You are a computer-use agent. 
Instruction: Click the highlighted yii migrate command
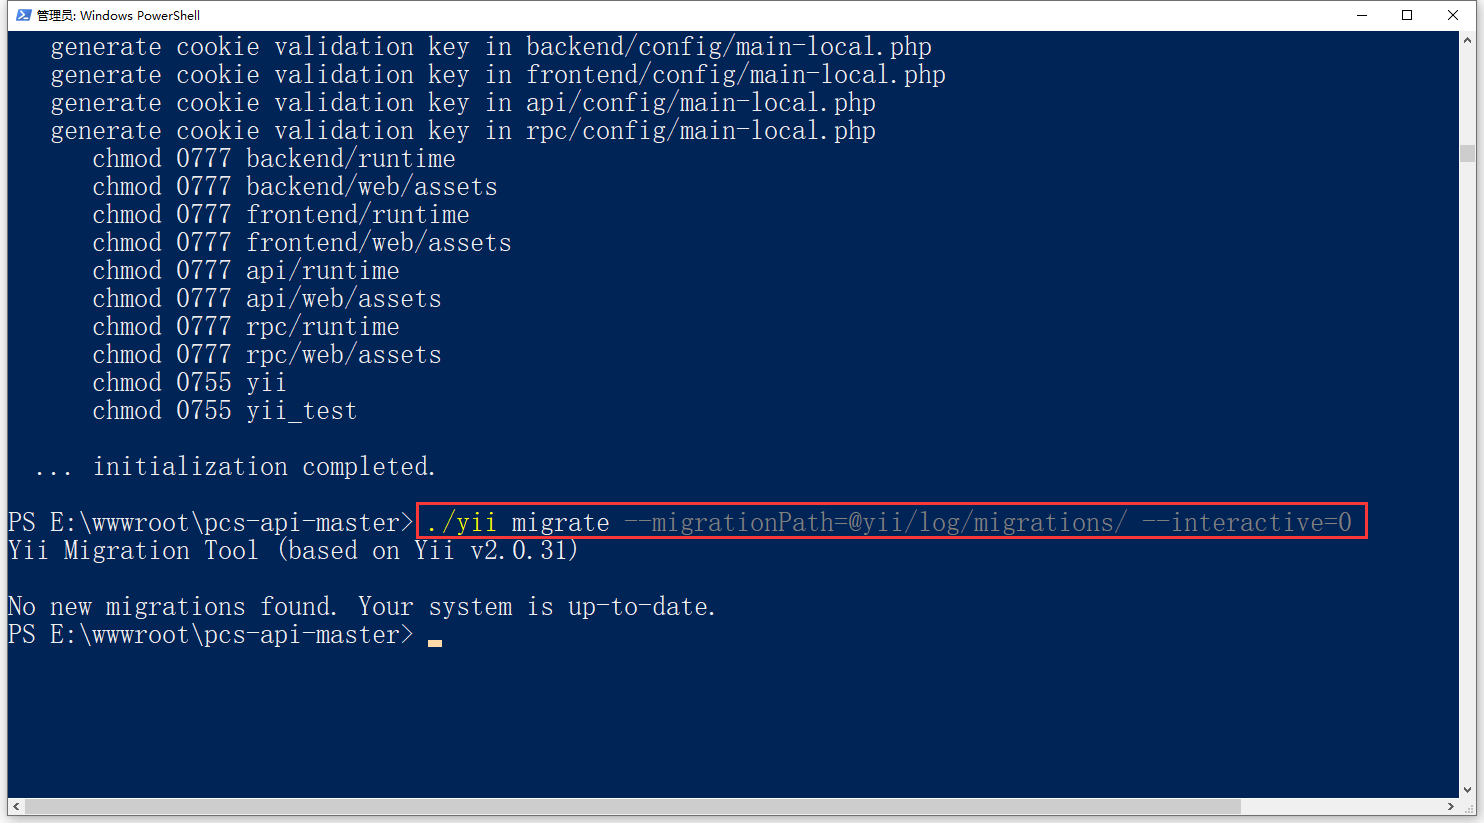pos(889,522)
